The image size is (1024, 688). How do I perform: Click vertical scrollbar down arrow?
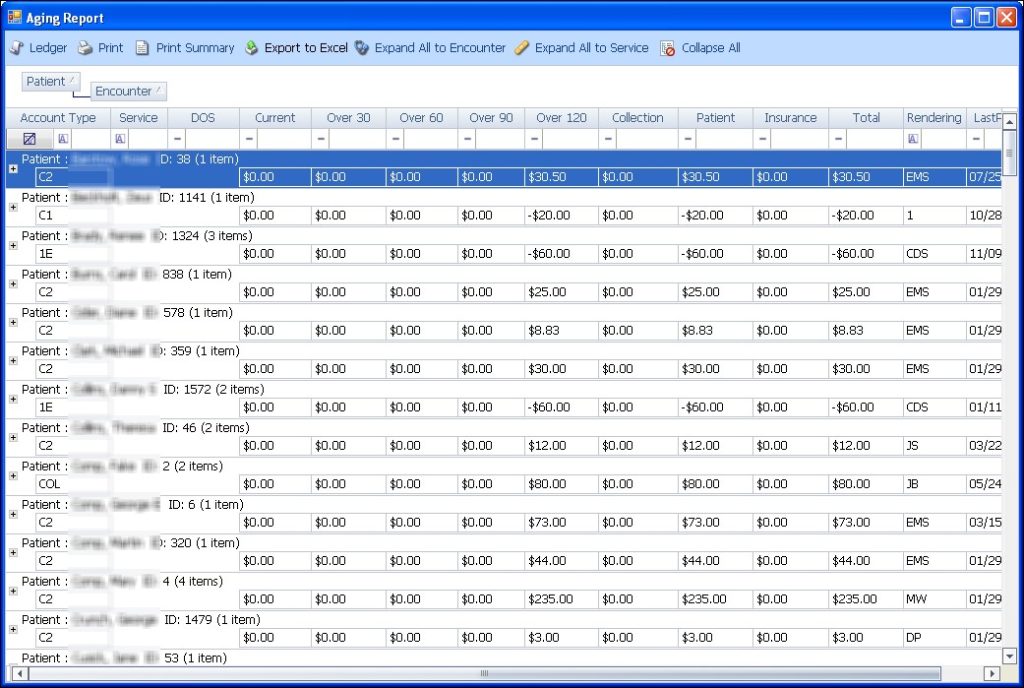tap(1010, 657)
